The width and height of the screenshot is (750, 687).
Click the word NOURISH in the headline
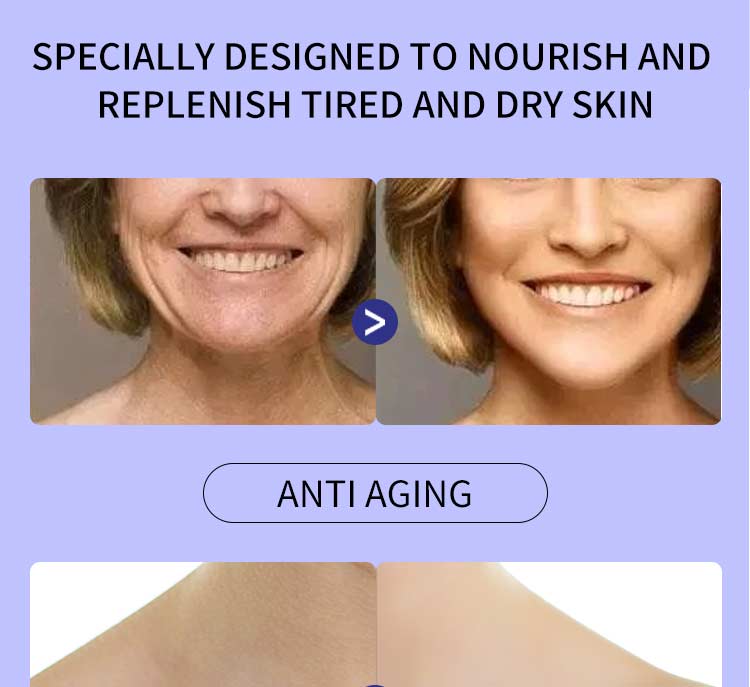coord(547,57)
